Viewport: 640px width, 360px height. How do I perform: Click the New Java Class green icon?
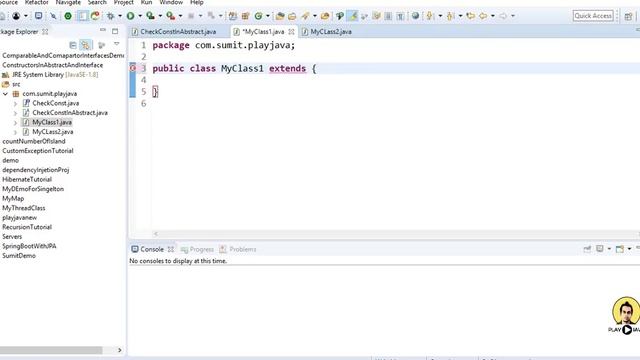click(x=258, y=16)
